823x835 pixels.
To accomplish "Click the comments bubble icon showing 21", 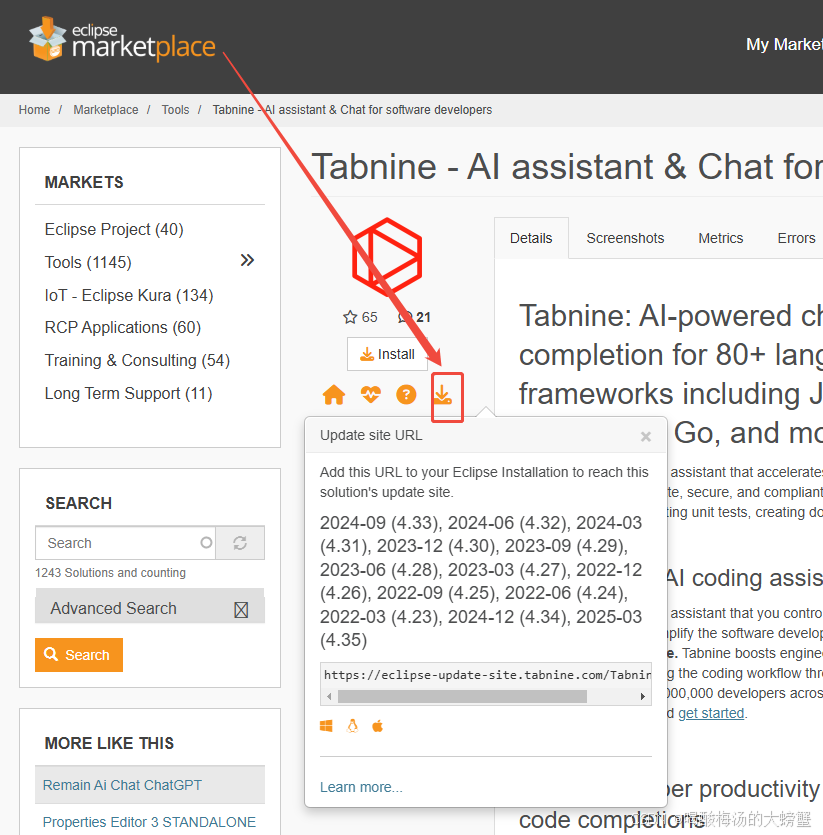I will (405, 317).
